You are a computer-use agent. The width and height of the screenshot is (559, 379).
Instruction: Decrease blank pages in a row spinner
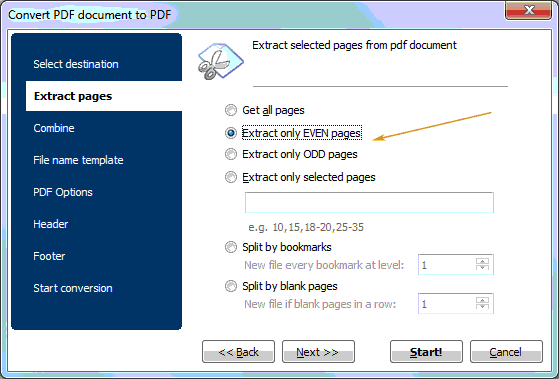pos(482,306)
